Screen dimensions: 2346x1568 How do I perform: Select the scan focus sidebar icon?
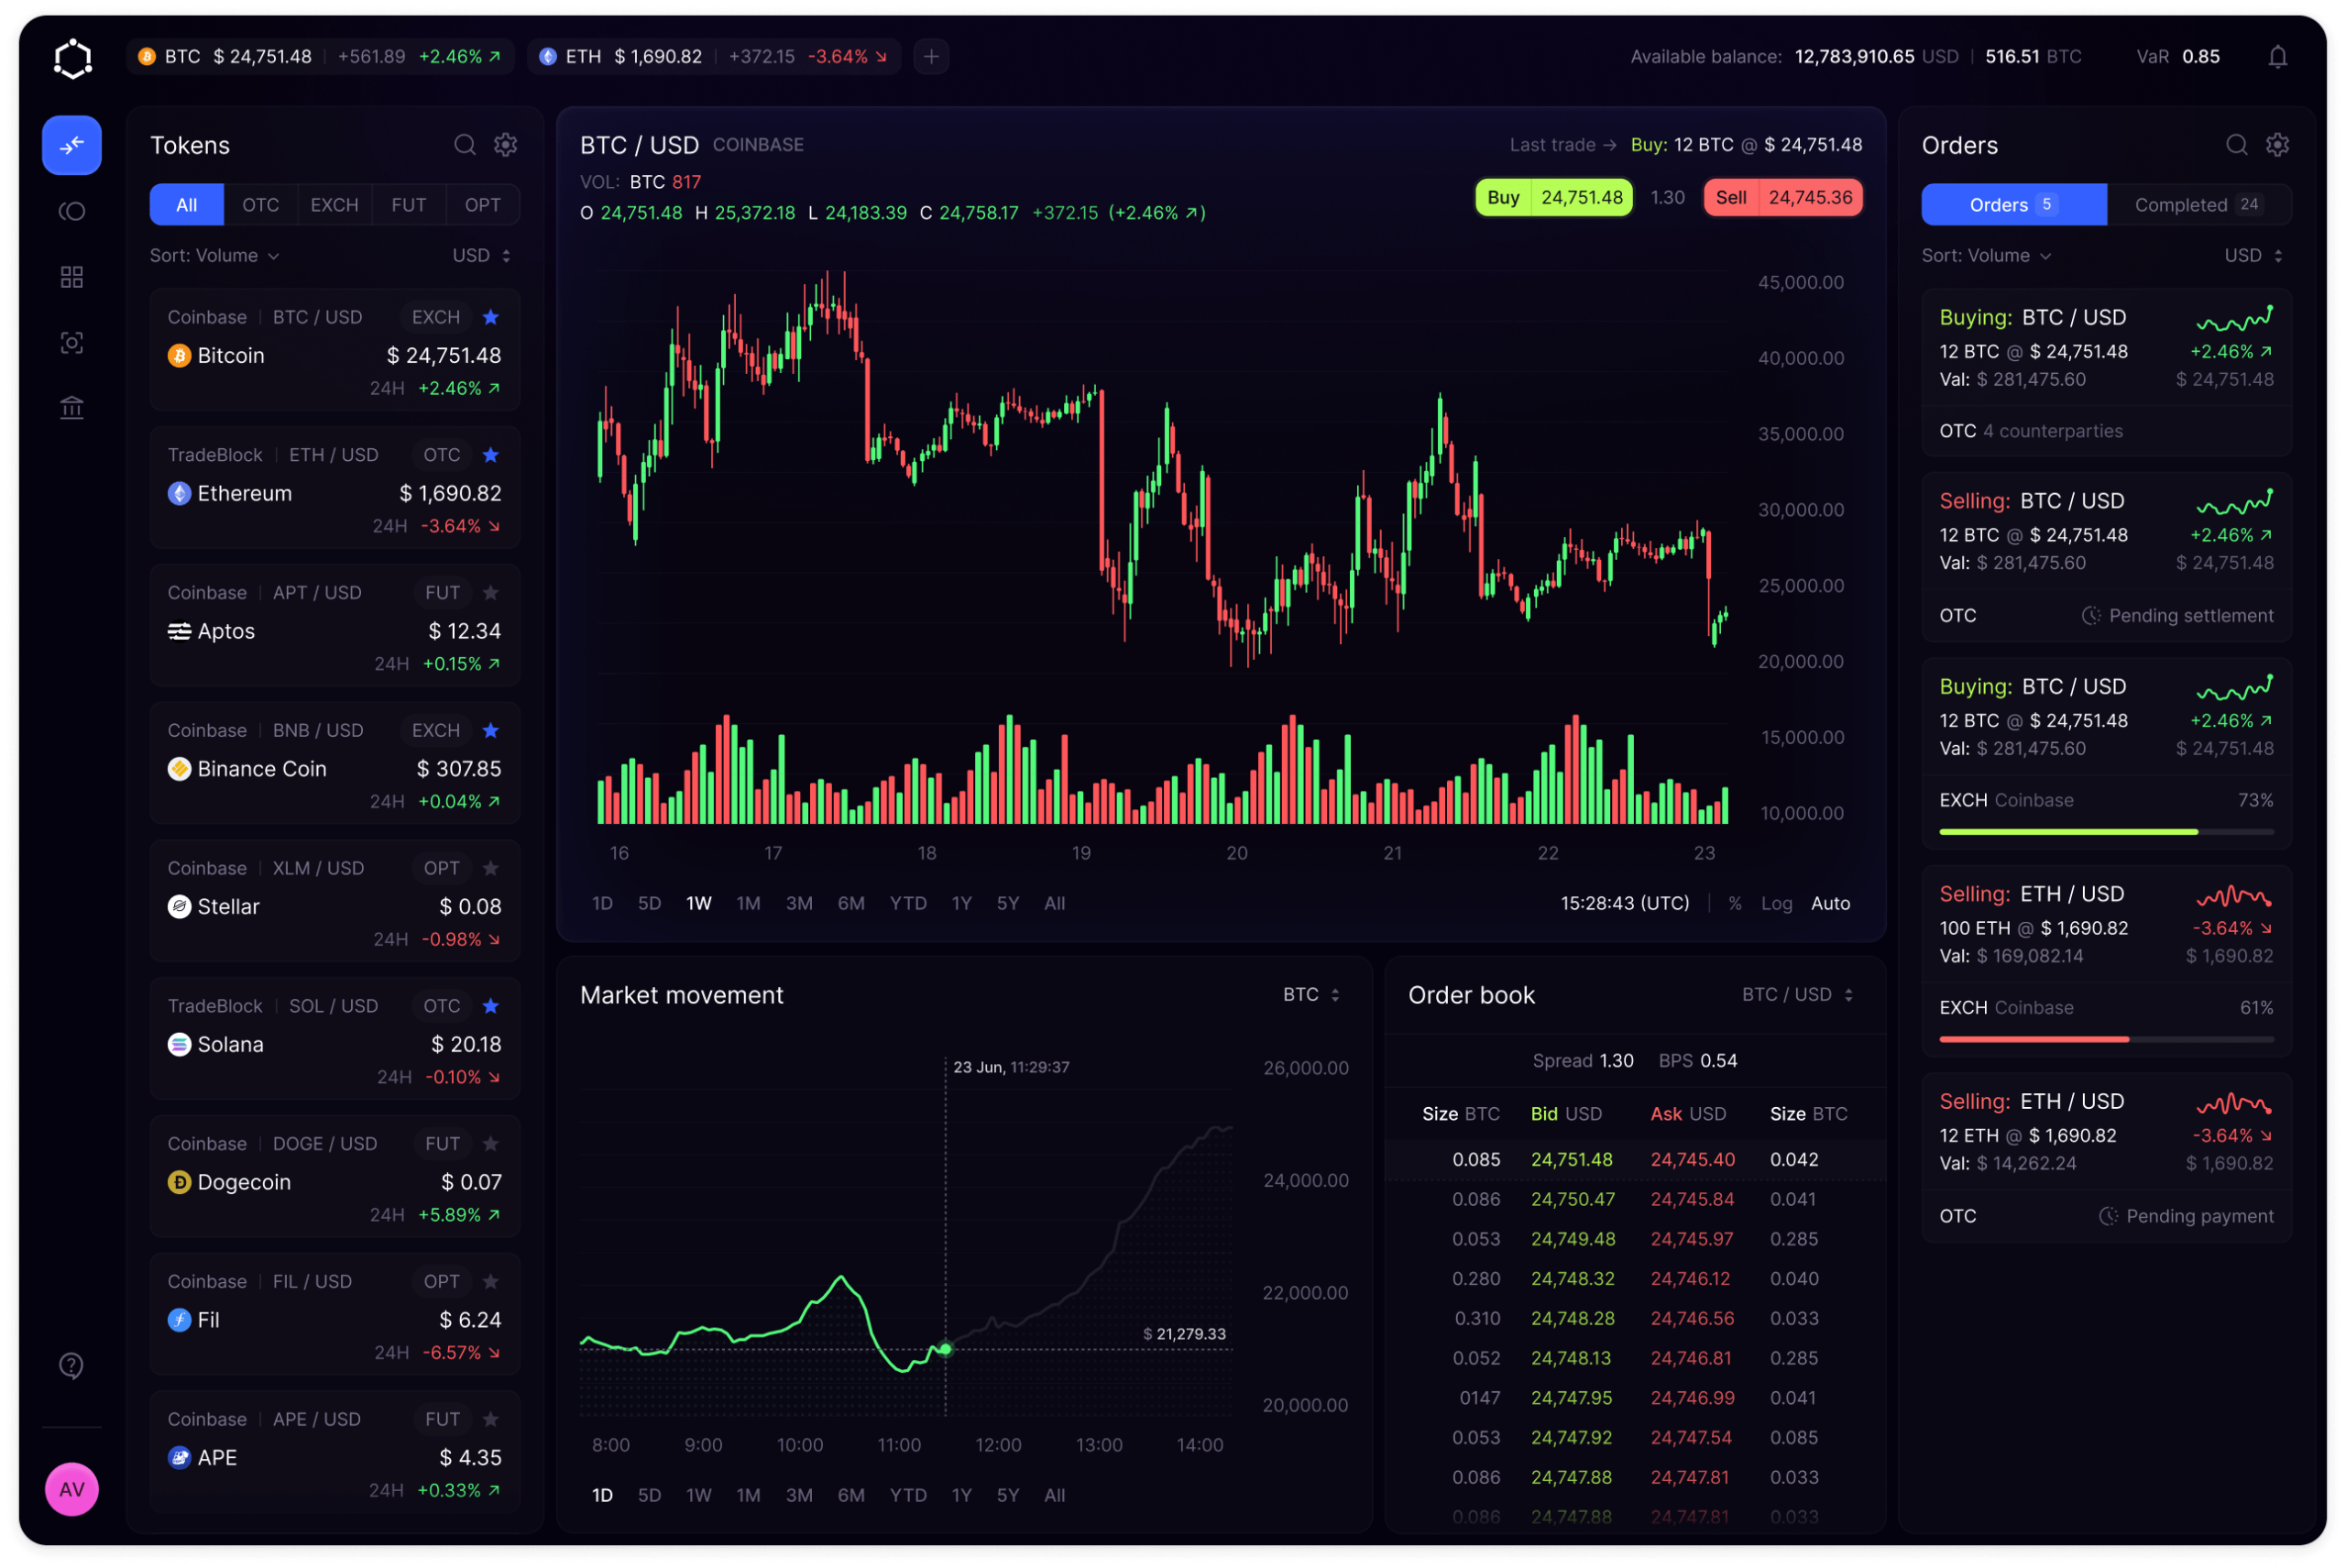[x=72, y=343]
